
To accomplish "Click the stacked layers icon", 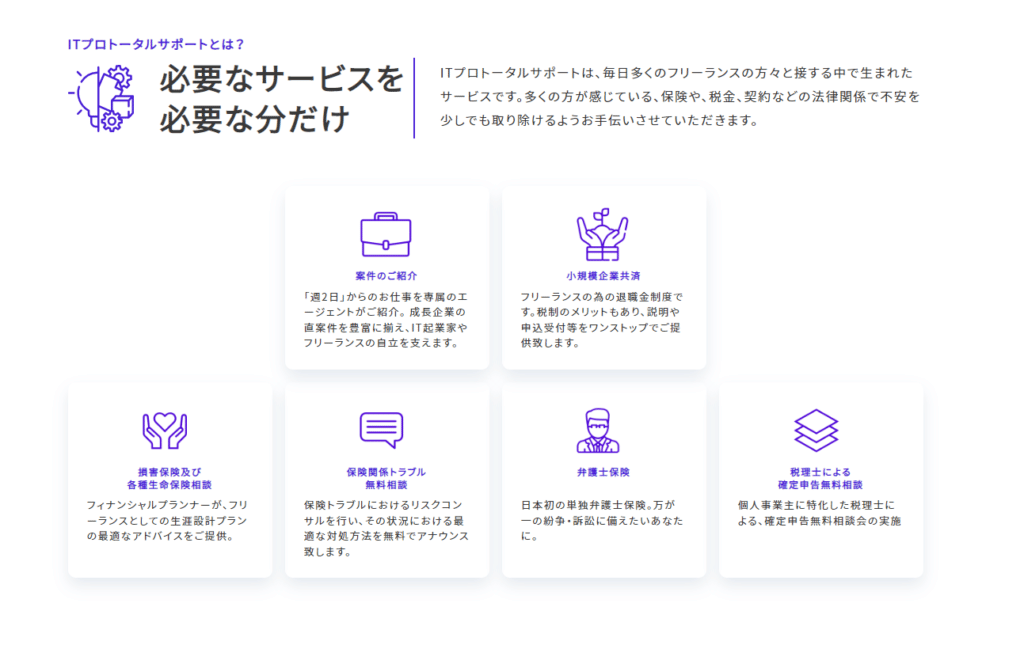I will point(816,430).
